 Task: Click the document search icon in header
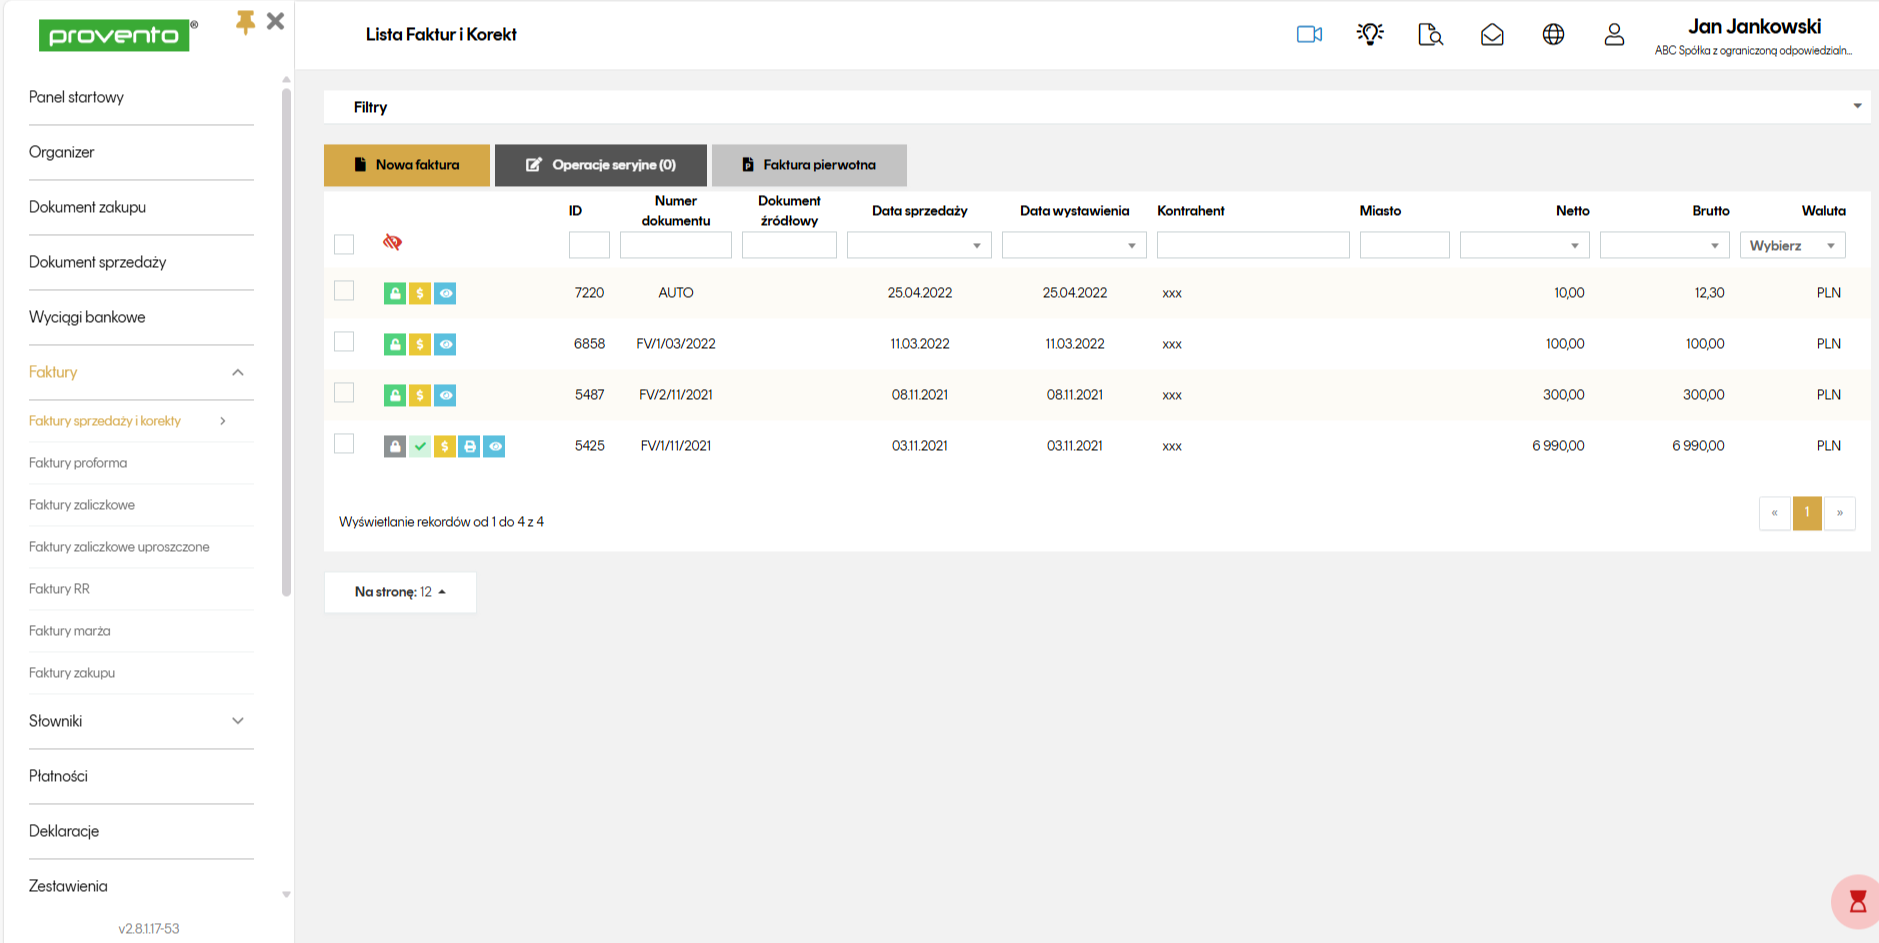click(x=1431, y=35)
